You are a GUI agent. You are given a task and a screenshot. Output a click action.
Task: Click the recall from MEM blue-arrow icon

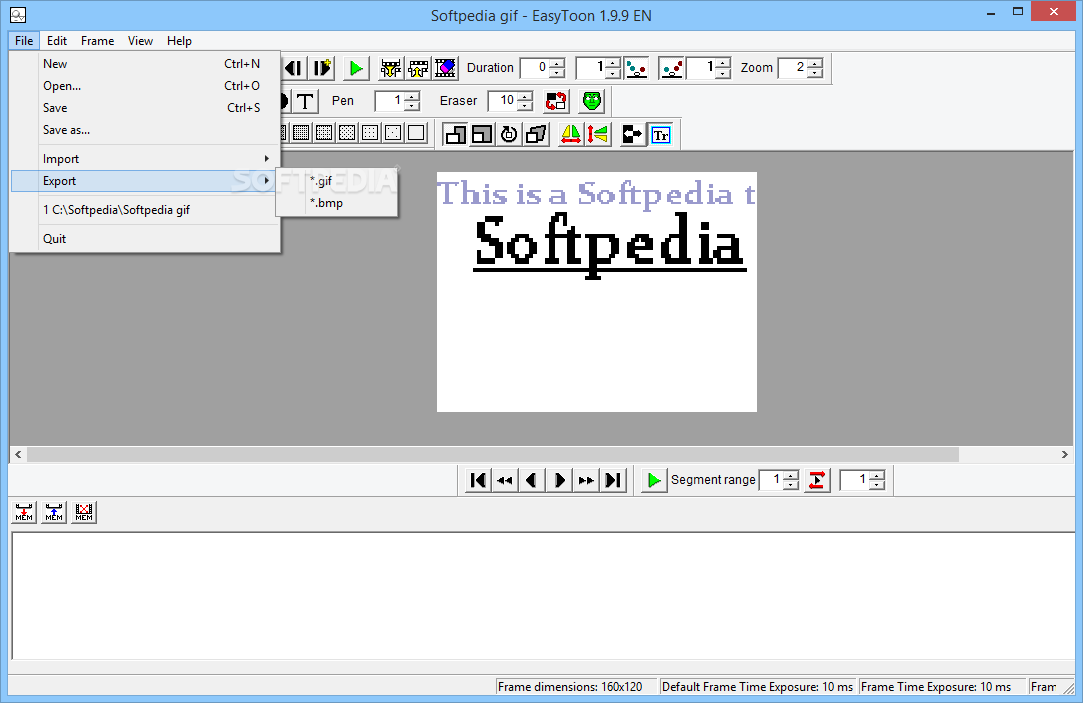[x=54, y=512]
